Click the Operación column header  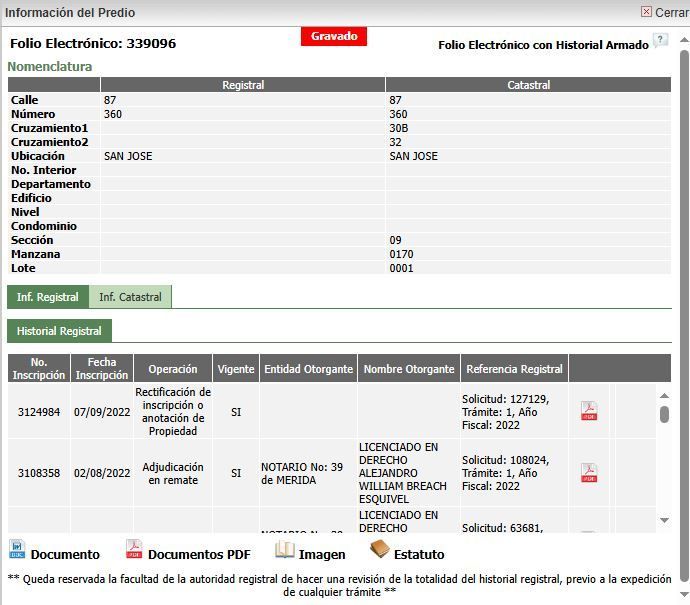[173, 368]
